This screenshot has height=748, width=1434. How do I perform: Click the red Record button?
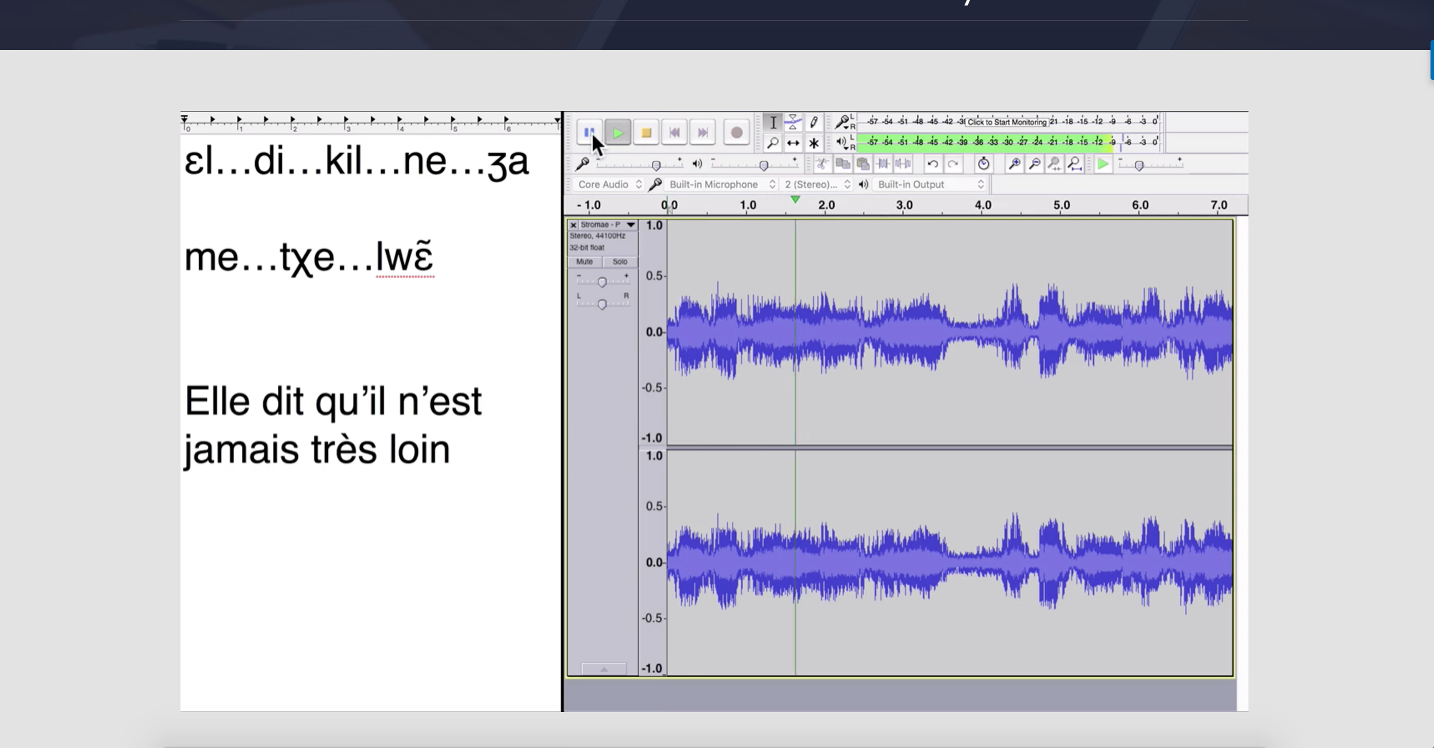tap(737, 133)
